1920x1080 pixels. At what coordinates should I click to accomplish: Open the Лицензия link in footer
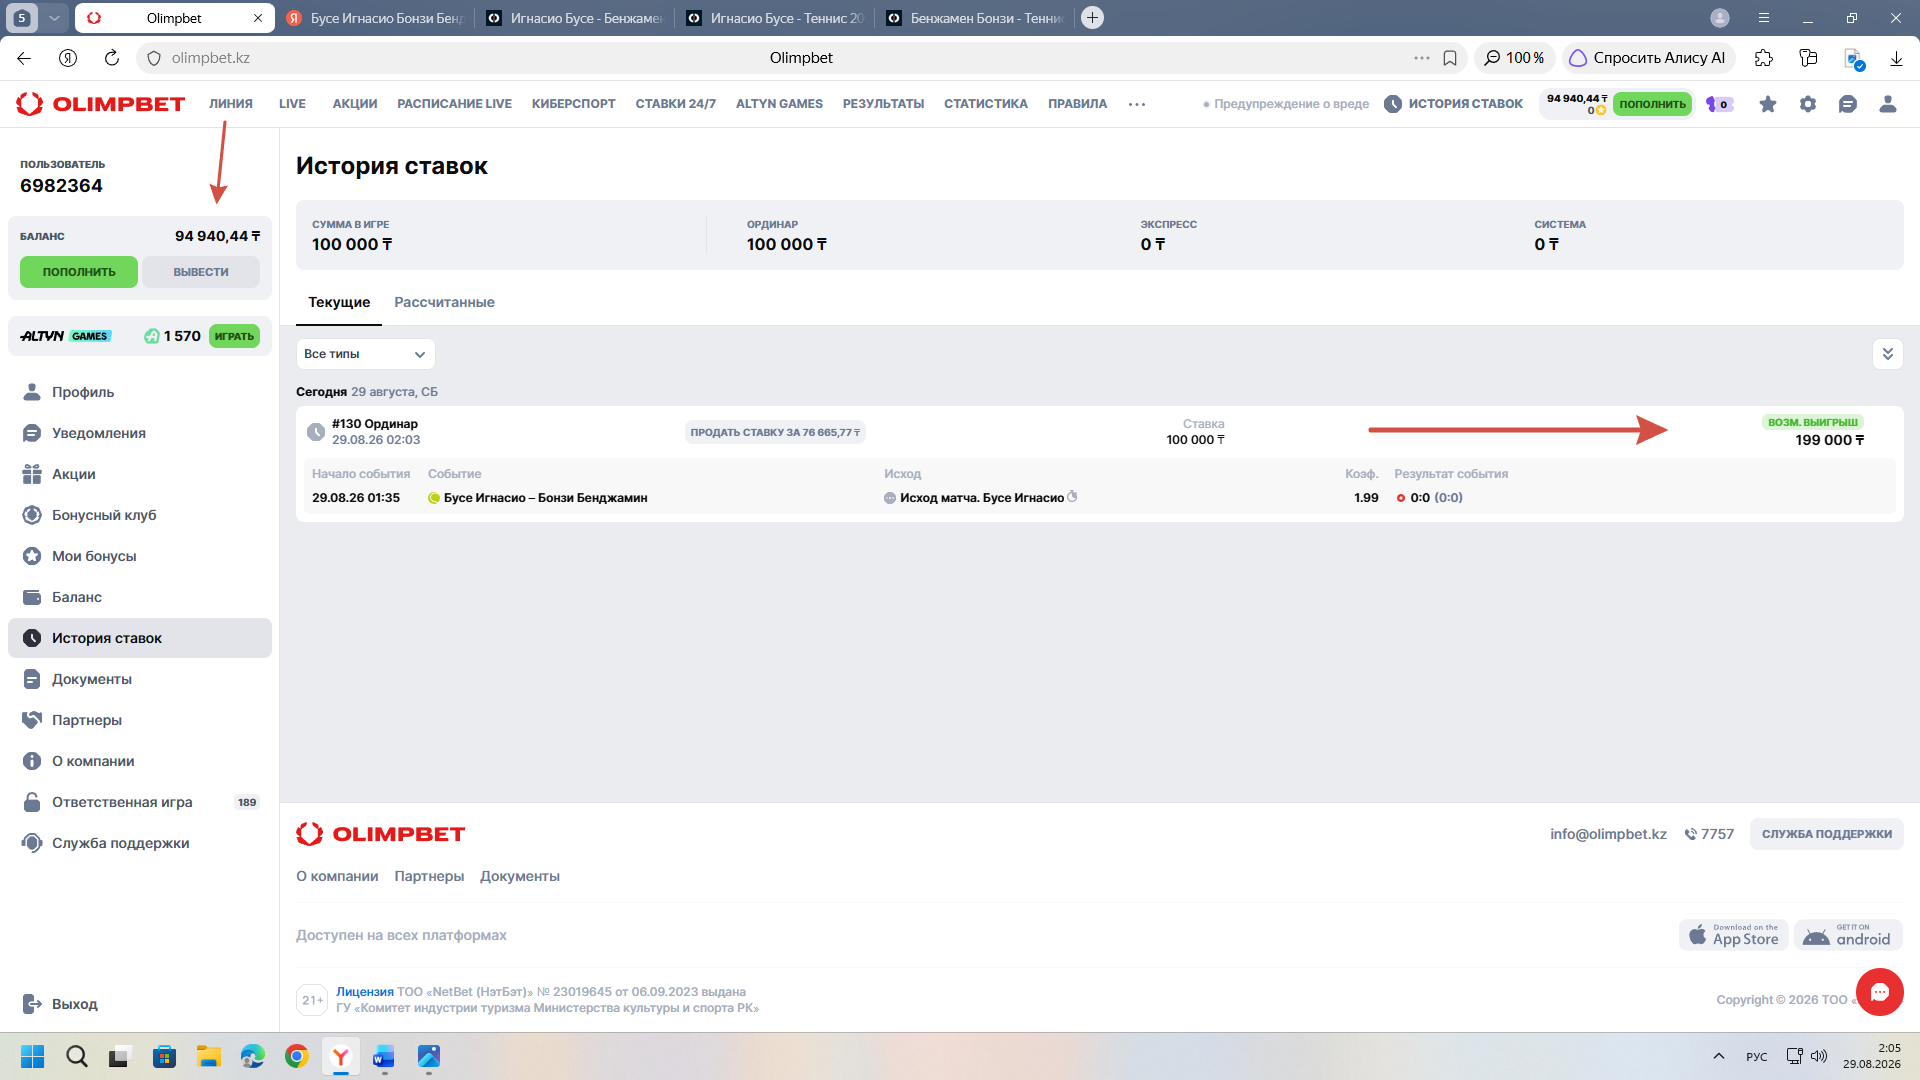pos(365,992)
